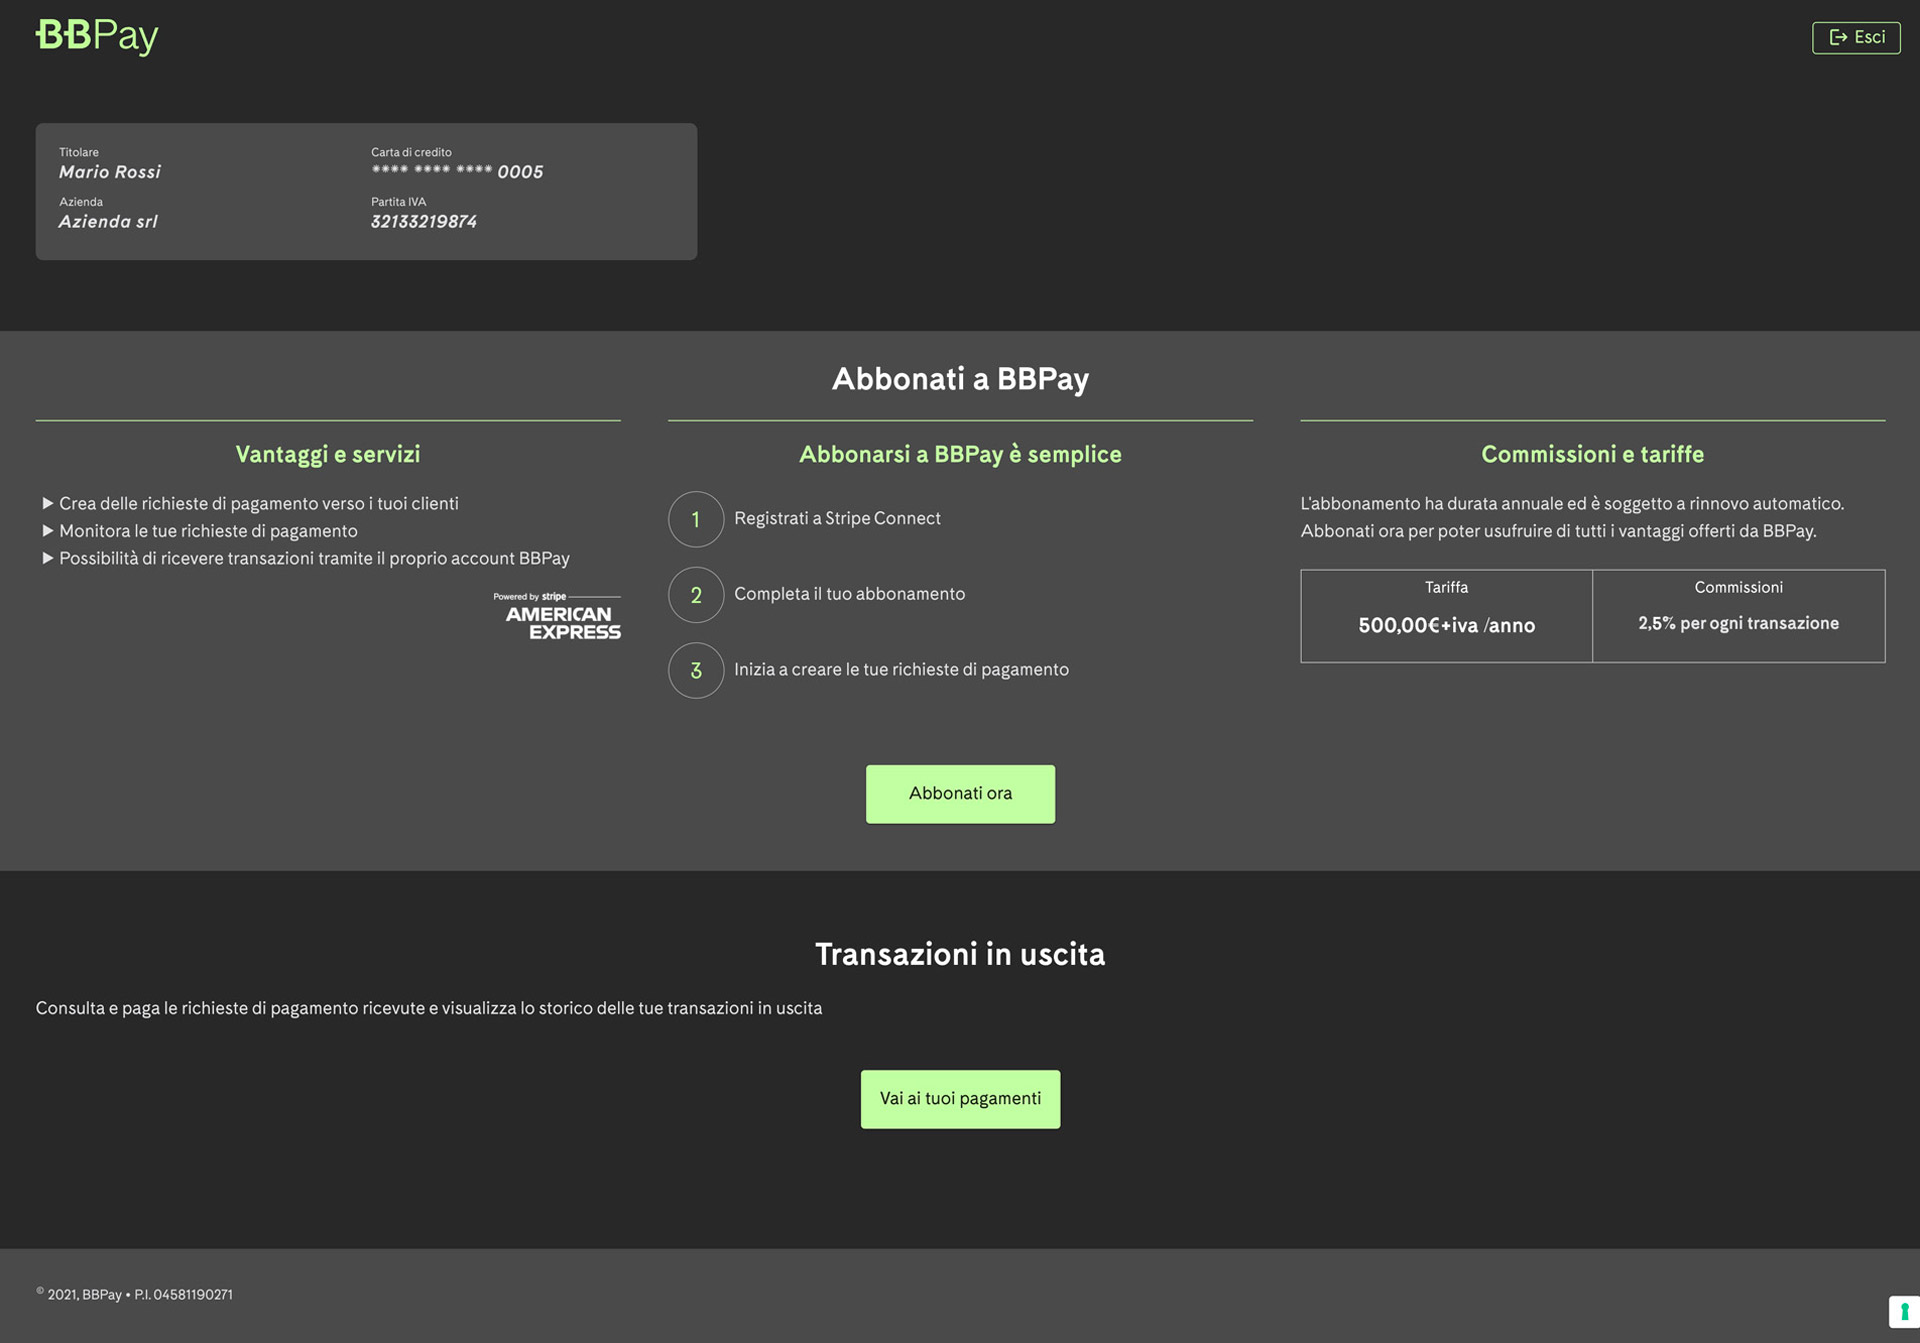Click the 500,00€+iva /anno tariff cell
The height and width of the screenshot is (1343, 1920).
click(1446, 616)
